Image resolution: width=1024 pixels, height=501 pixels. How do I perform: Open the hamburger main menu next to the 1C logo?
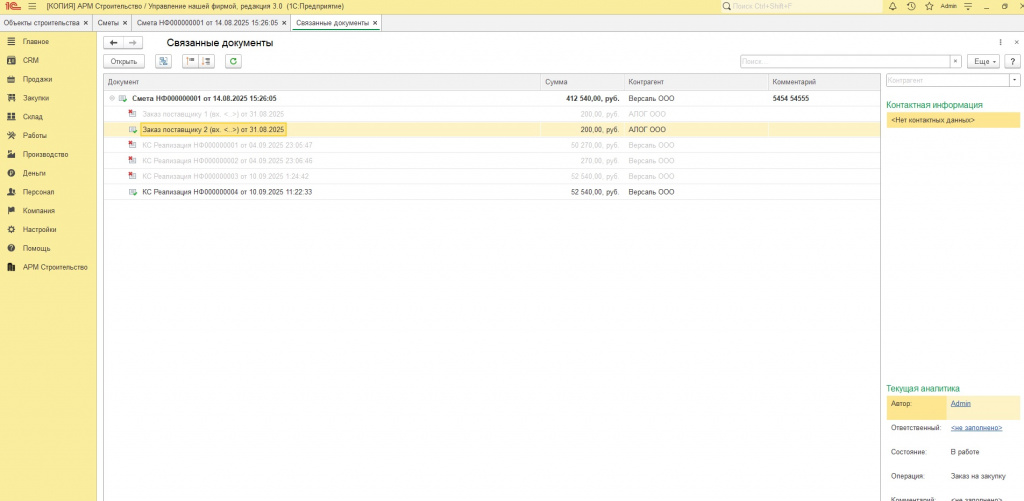[32, 6]
